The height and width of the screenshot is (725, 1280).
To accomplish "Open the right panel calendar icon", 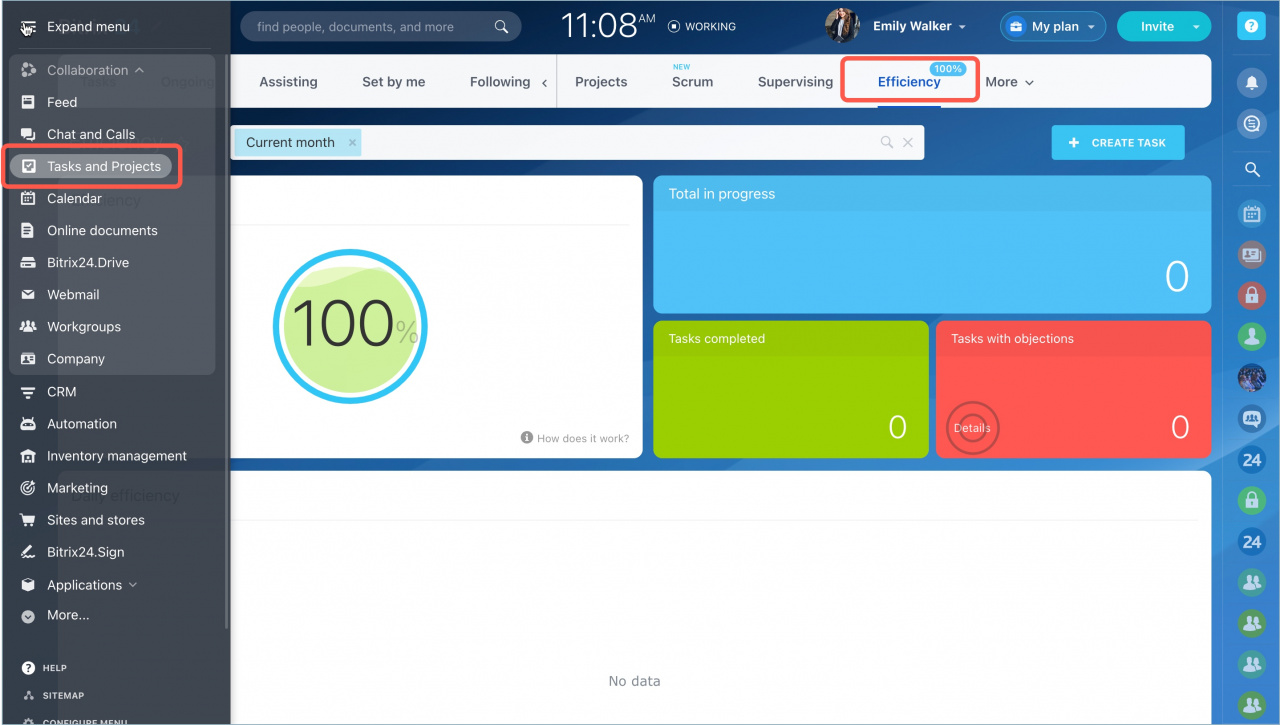I will [x=1252, y=213].
